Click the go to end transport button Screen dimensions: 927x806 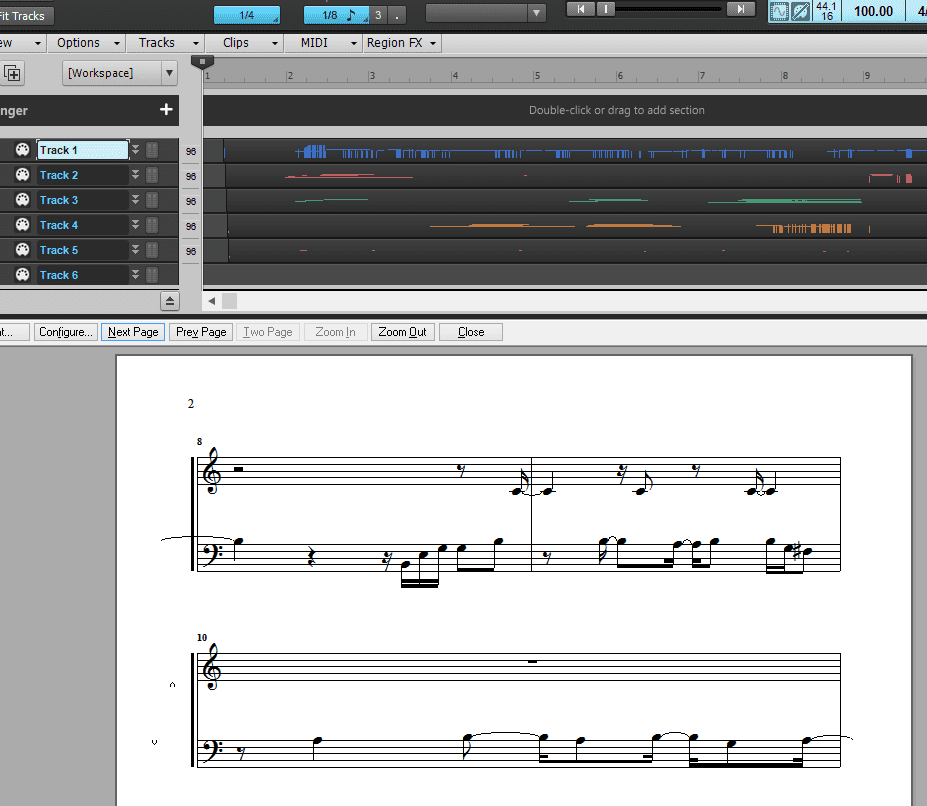pyautogui.click(x=740, y=9)
